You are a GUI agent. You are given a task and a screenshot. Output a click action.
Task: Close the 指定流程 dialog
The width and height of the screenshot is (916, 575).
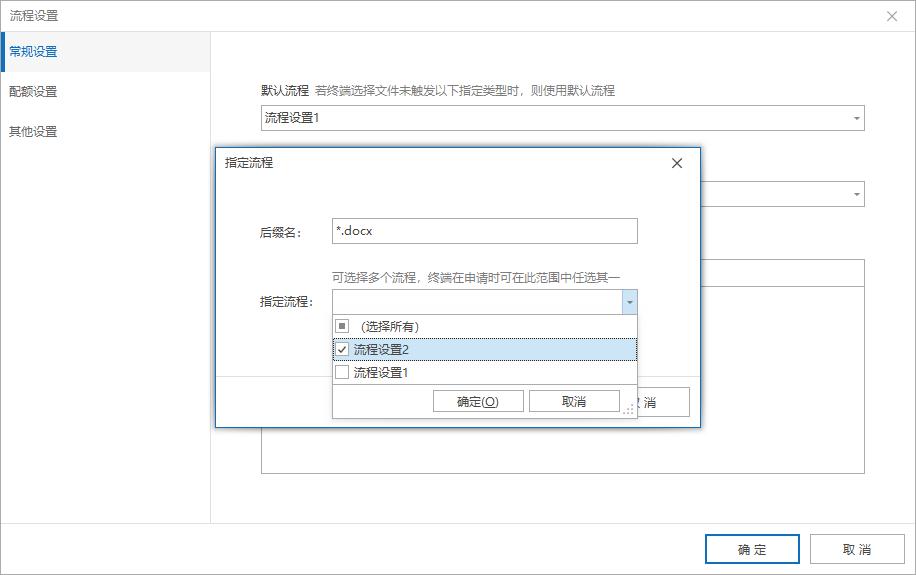pyautogui.click(x=677, y=163)
